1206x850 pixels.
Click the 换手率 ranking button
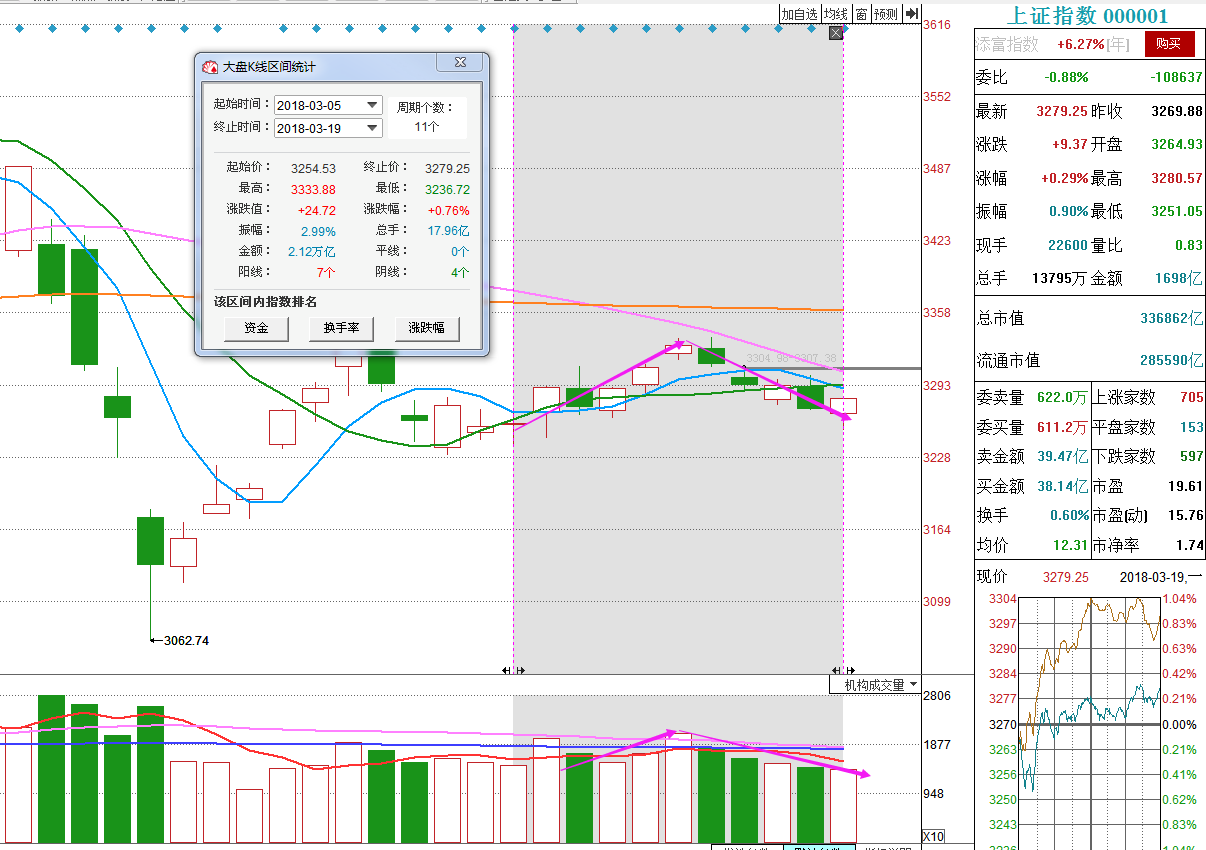pos(341,328)
